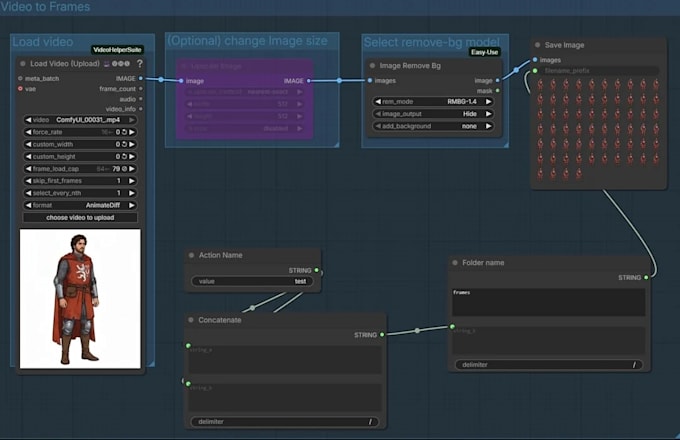Image resolution: width=680 pixels, height=440 pixels.
Task: Collapse the Image Remove Bg node dot
Action: pyautogui.click(x=372, y=66)
